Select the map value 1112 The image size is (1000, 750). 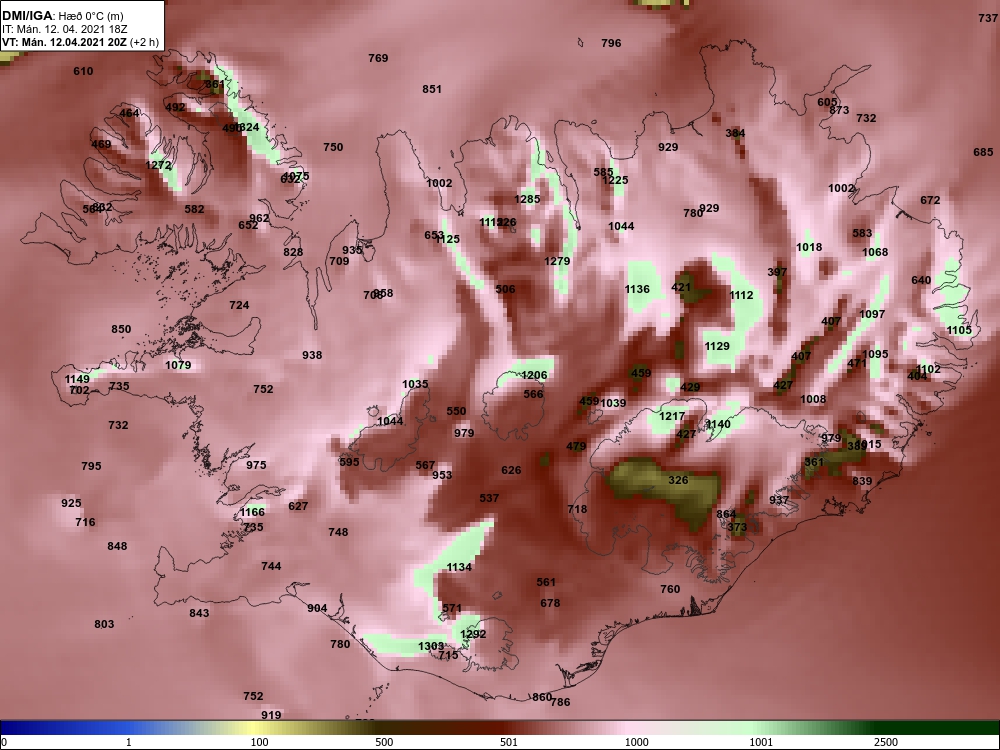tap(741, 295)
